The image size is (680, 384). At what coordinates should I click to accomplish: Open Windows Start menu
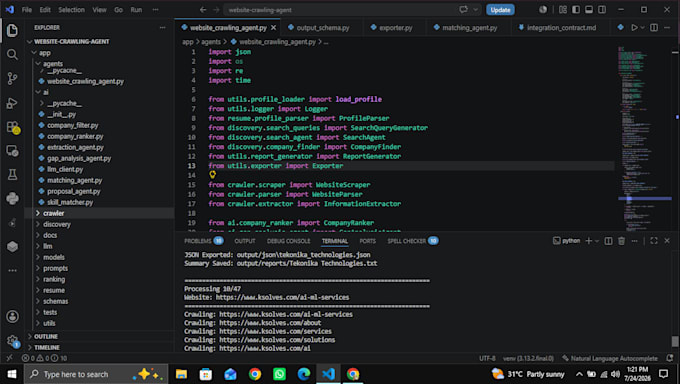(12, 374)
